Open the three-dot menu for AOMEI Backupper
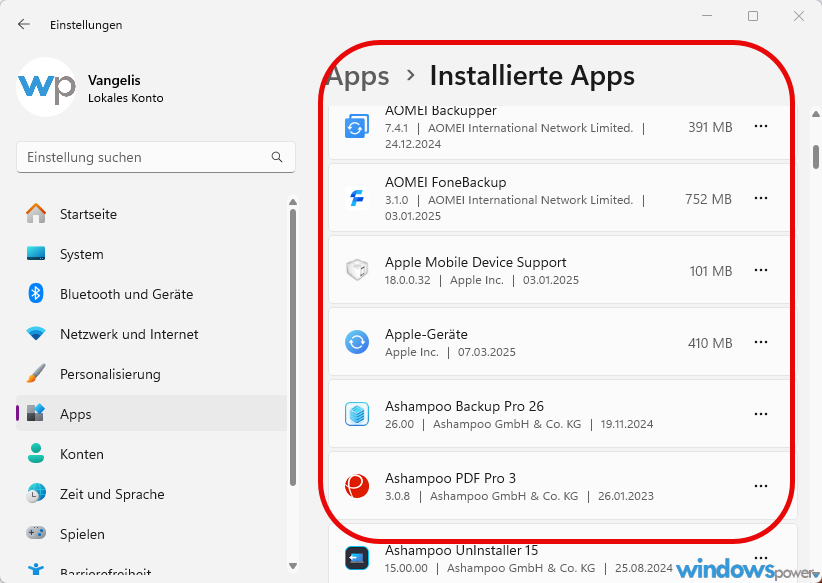 click(x=761, y=126)
